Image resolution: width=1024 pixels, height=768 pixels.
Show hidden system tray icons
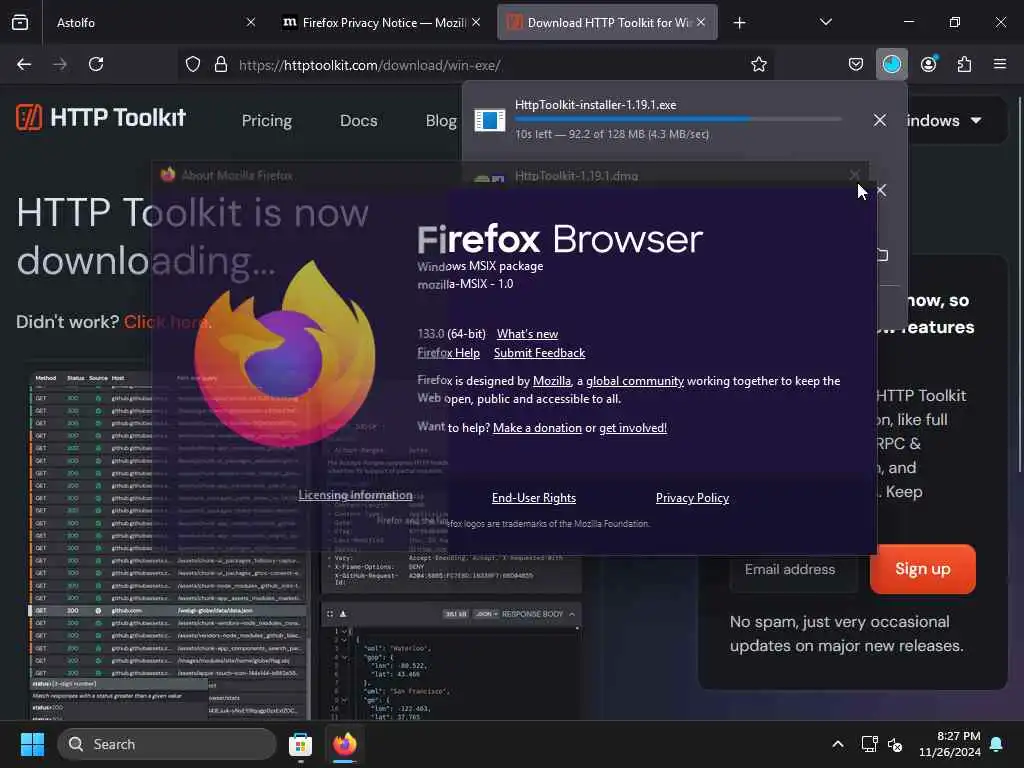(x=837, y=744)
